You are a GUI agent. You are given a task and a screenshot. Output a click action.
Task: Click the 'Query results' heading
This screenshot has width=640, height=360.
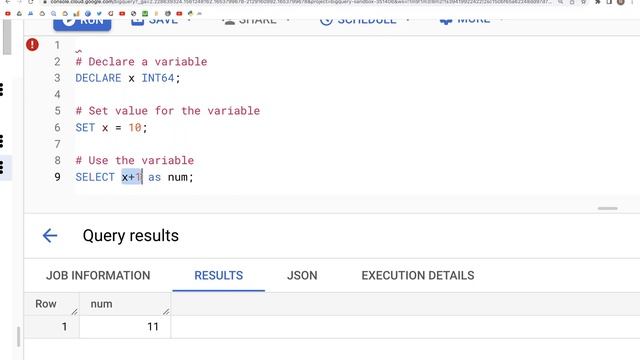pyautogui.click(x=131, y=236)
